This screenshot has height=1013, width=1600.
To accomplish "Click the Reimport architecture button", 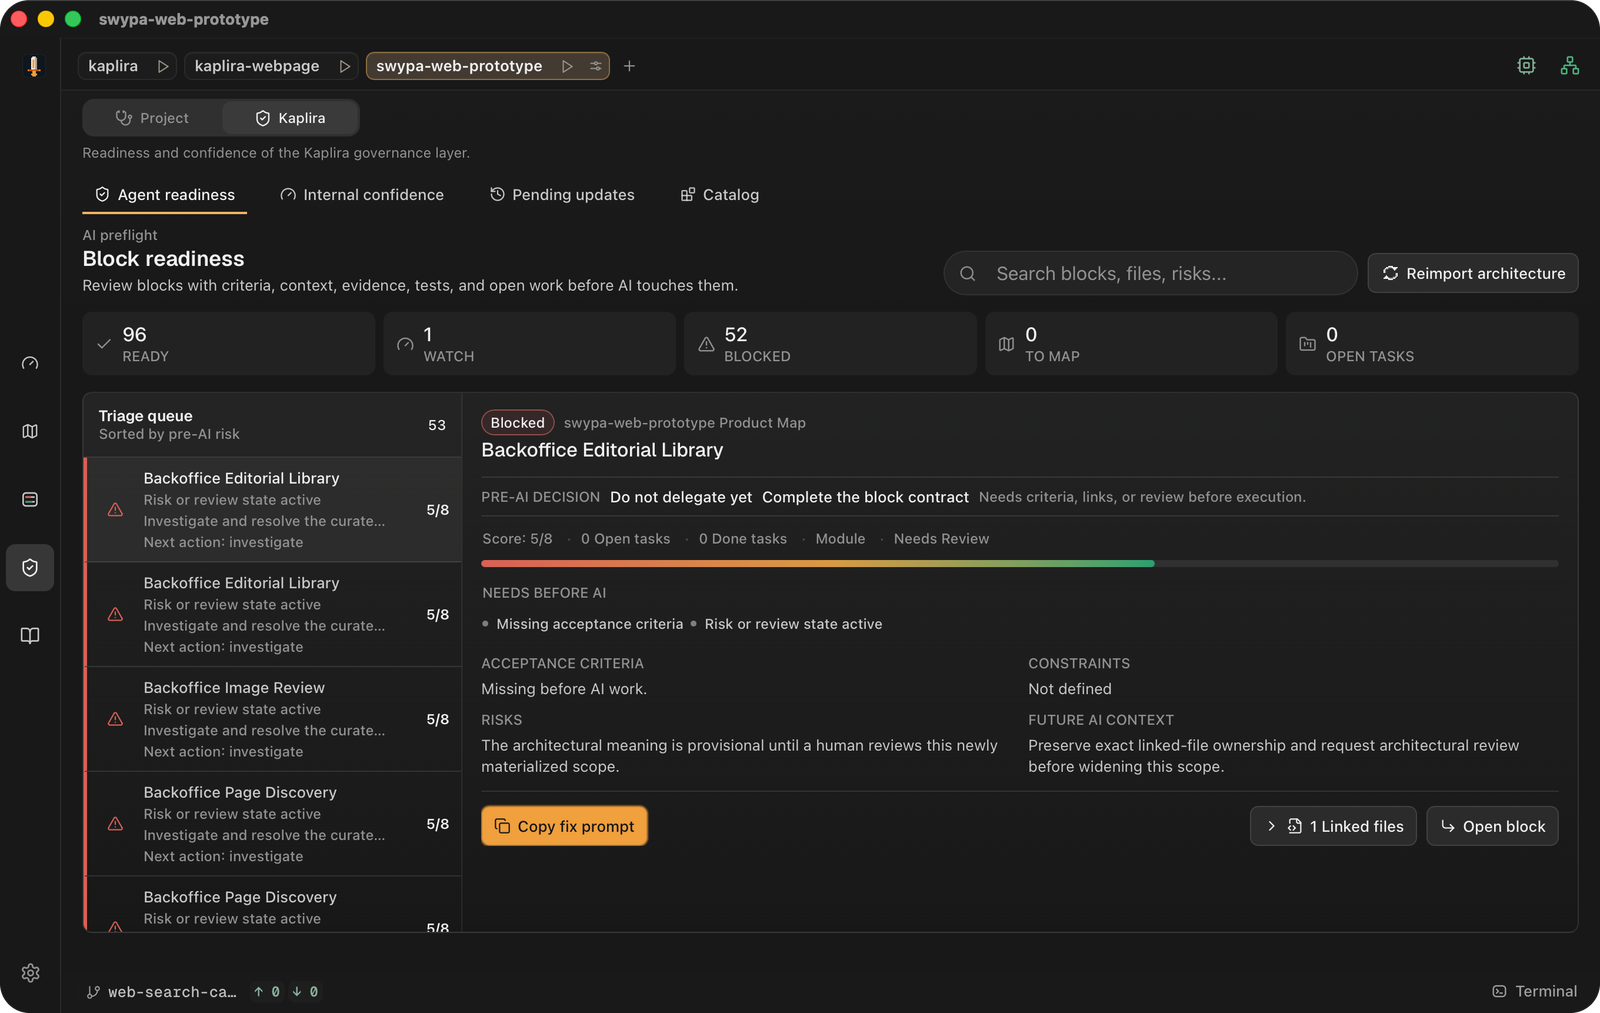I will [1473, 273].
